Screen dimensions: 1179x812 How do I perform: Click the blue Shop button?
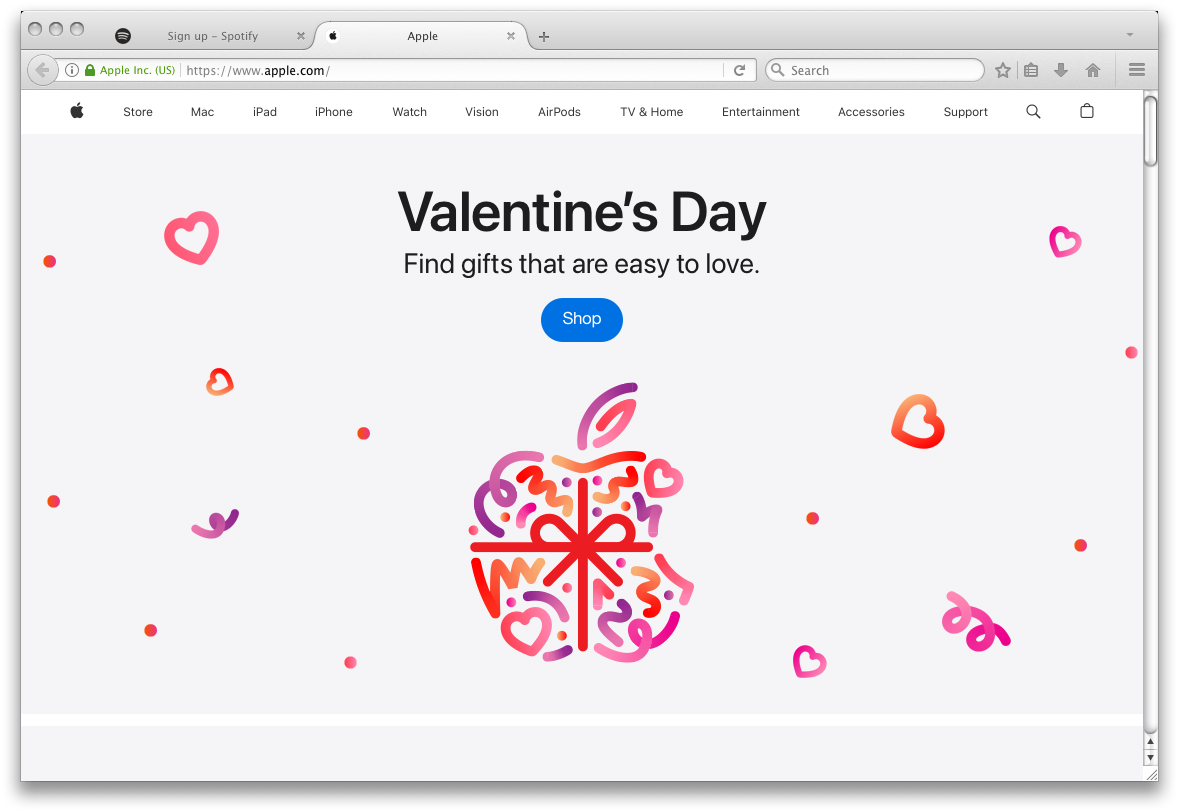pos(581,320)
